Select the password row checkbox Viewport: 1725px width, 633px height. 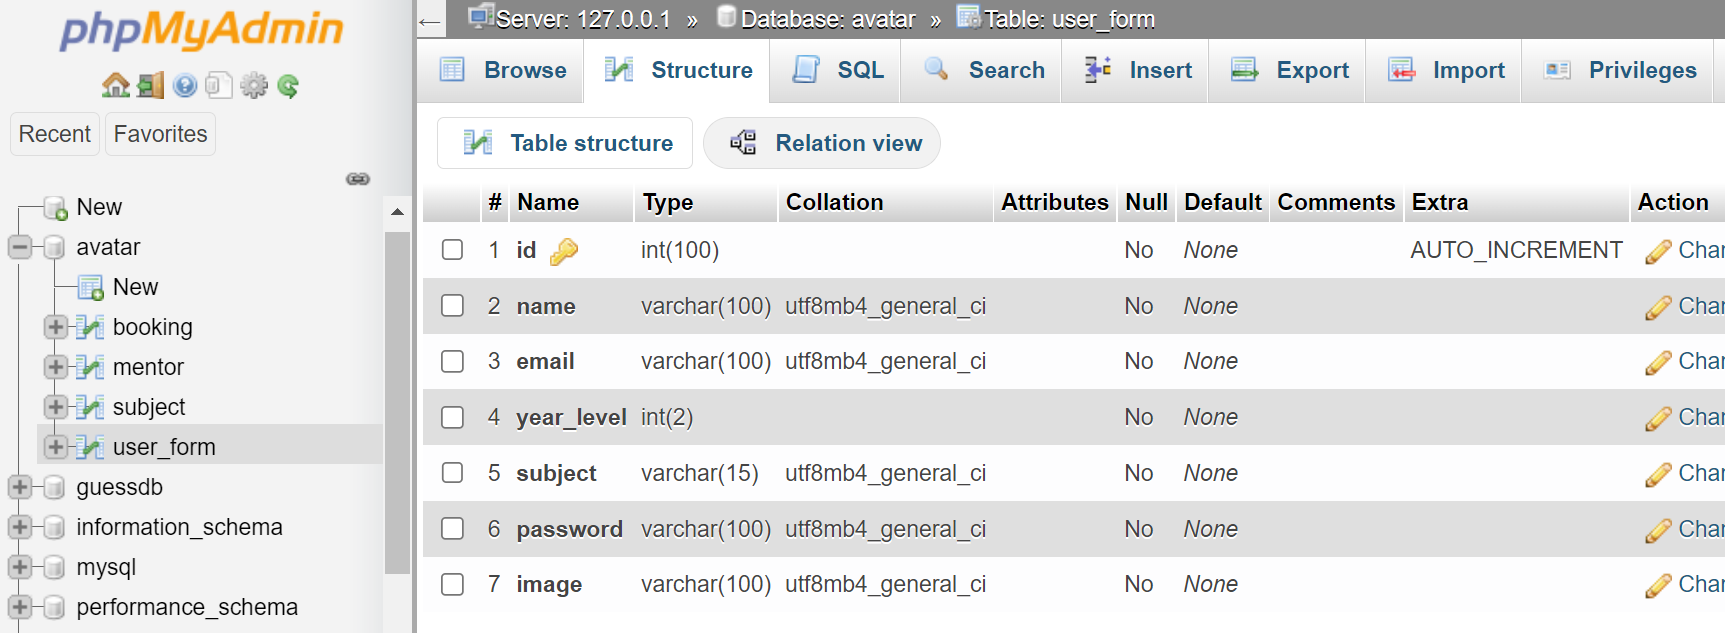(x=453, y=529)
